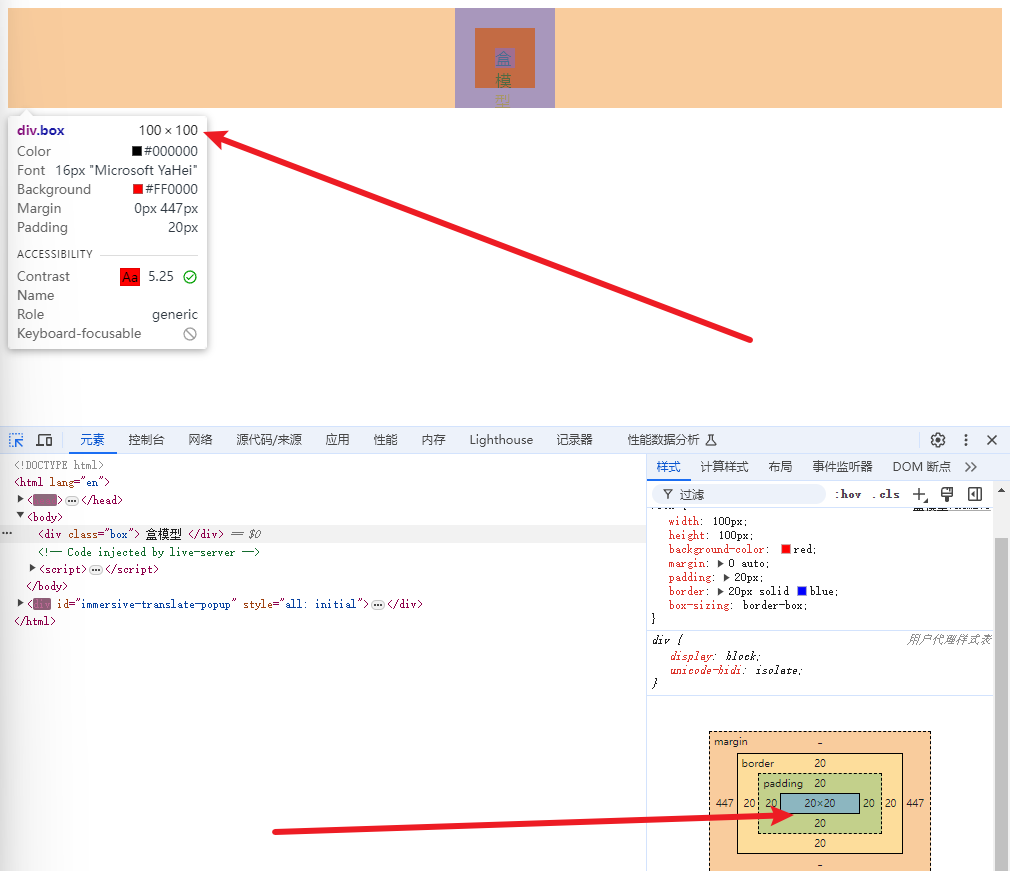
Task: Open the 应用 tab
Action: click(x=338, y=440)
